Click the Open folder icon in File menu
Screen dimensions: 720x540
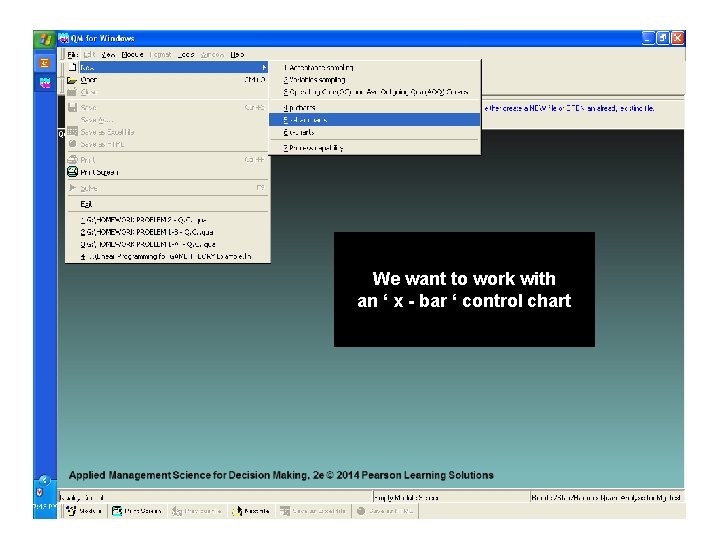[x=72, y=80]
